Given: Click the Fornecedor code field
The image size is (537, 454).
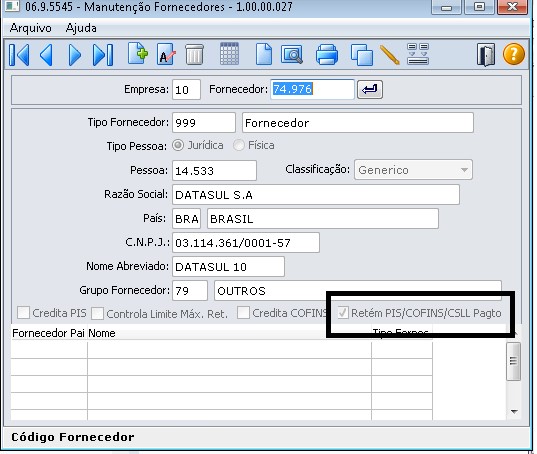Looking at the screenshot, I should [312, 90].
